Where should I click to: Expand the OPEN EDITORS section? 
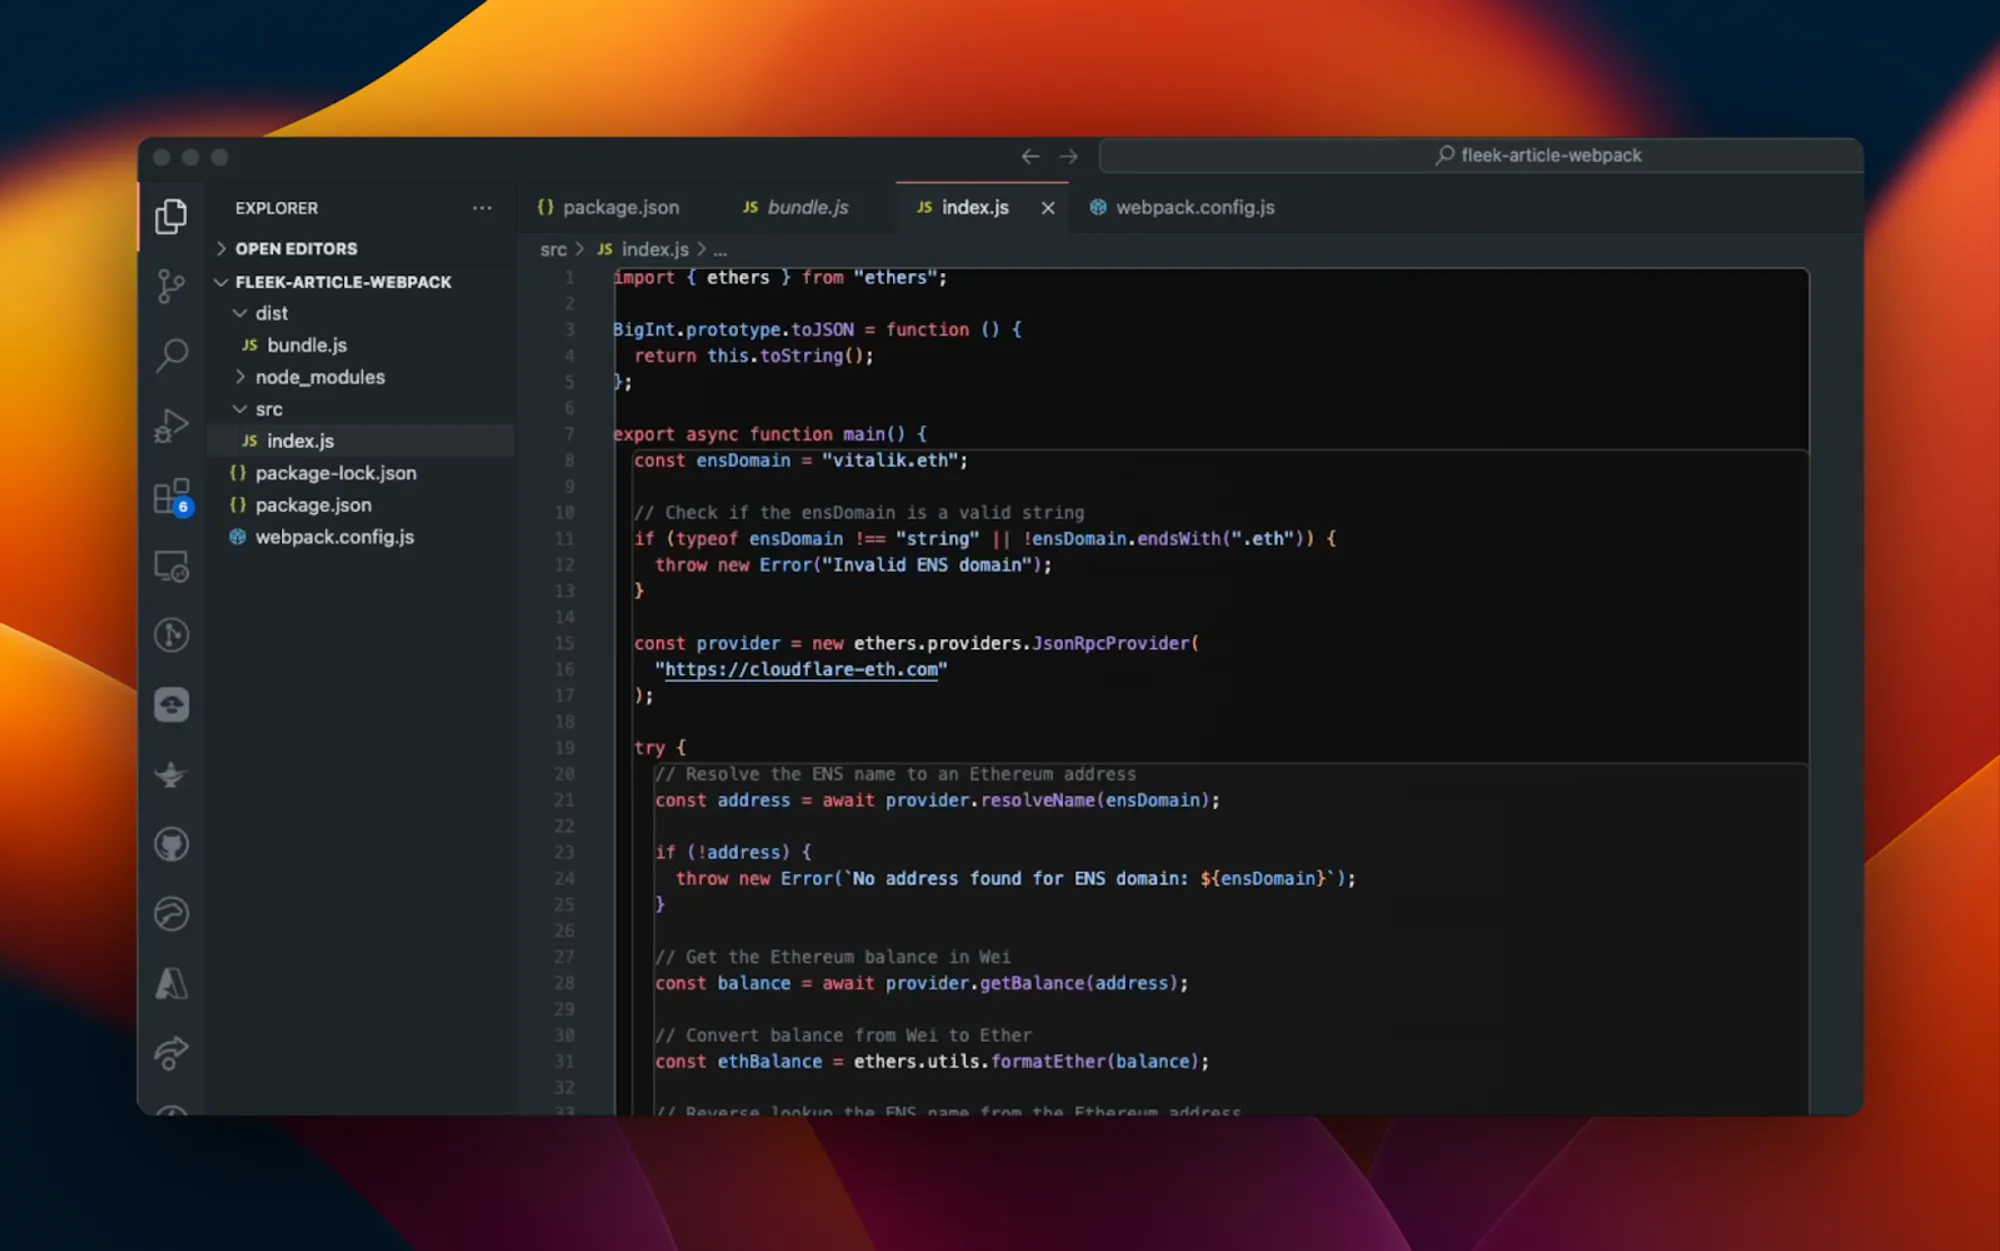point(296,249)
